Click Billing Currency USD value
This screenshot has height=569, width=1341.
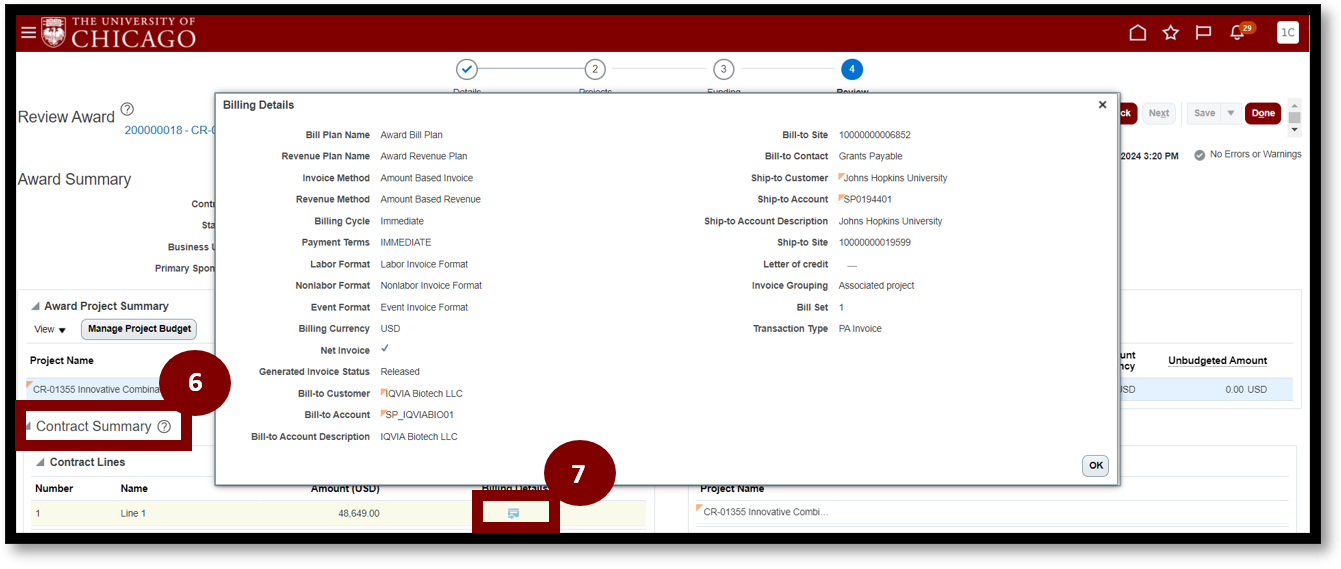pos(389,328)
